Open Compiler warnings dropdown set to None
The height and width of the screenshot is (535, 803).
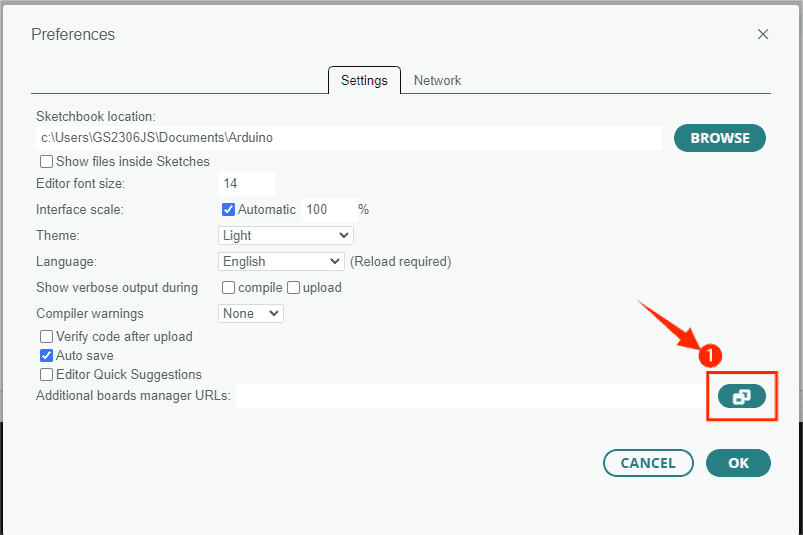[251, 313]
